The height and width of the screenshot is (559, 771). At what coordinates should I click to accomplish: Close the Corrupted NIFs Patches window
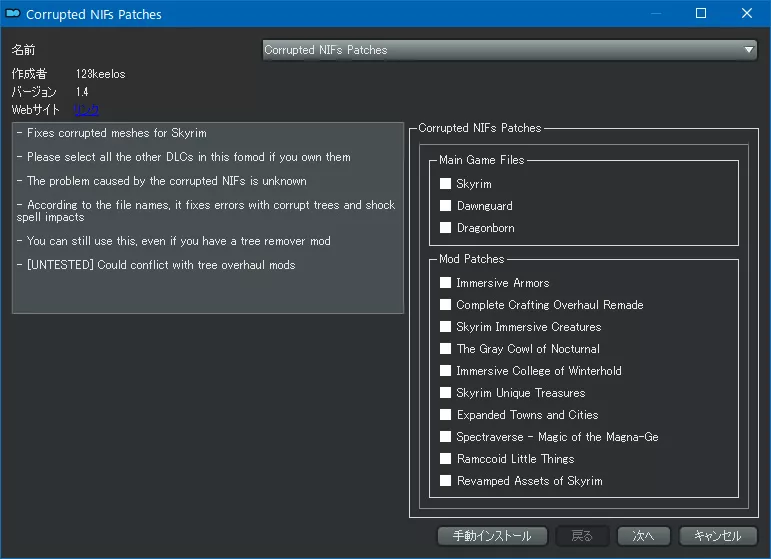(x=746, y=13)
